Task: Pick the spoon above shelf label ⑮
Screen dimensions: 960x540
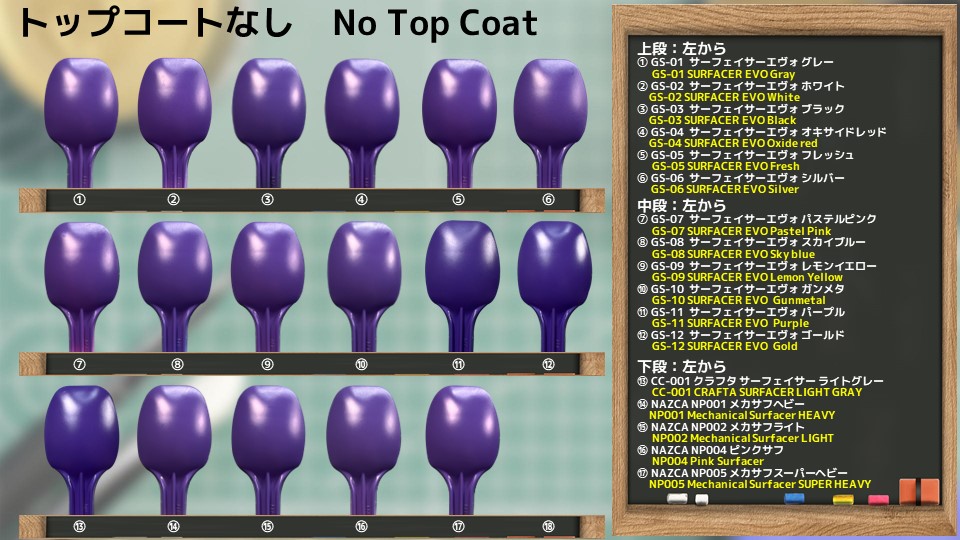Action: 268,450
